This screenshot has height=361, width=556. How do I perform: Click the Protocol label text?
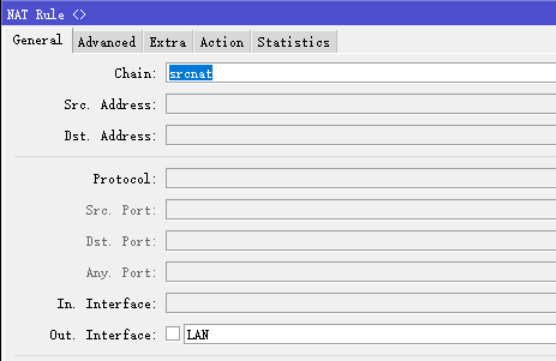pos(124,179)
